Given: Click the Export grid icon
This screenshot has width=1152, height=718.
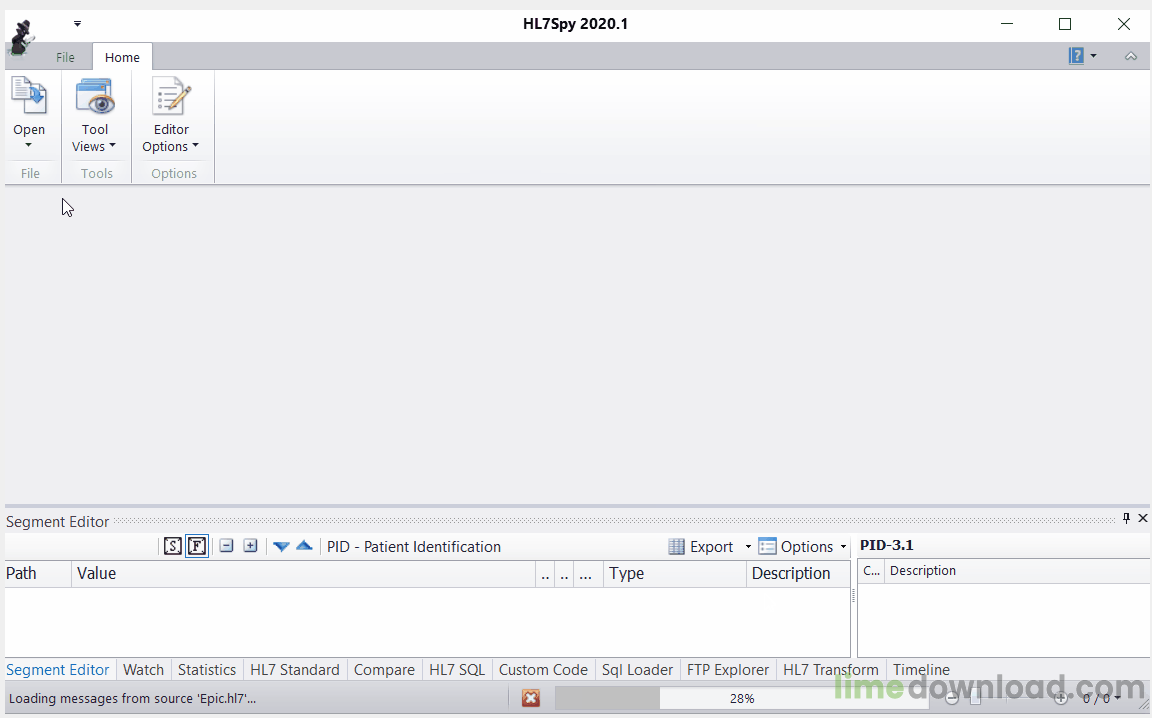Looking at the screenshot, I should pyautogui.click(x=677, y=547).
